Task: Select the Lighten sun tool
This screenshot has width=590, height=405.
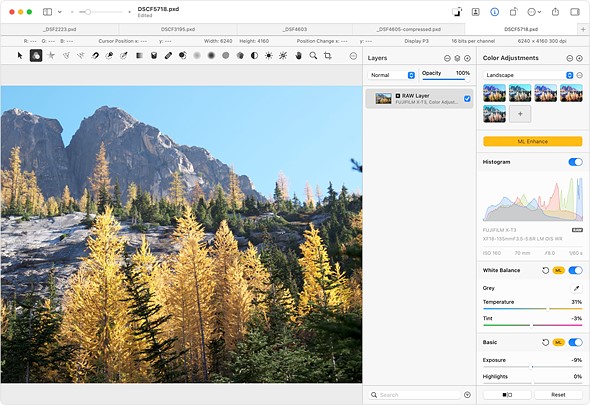Action: (269, 56)
